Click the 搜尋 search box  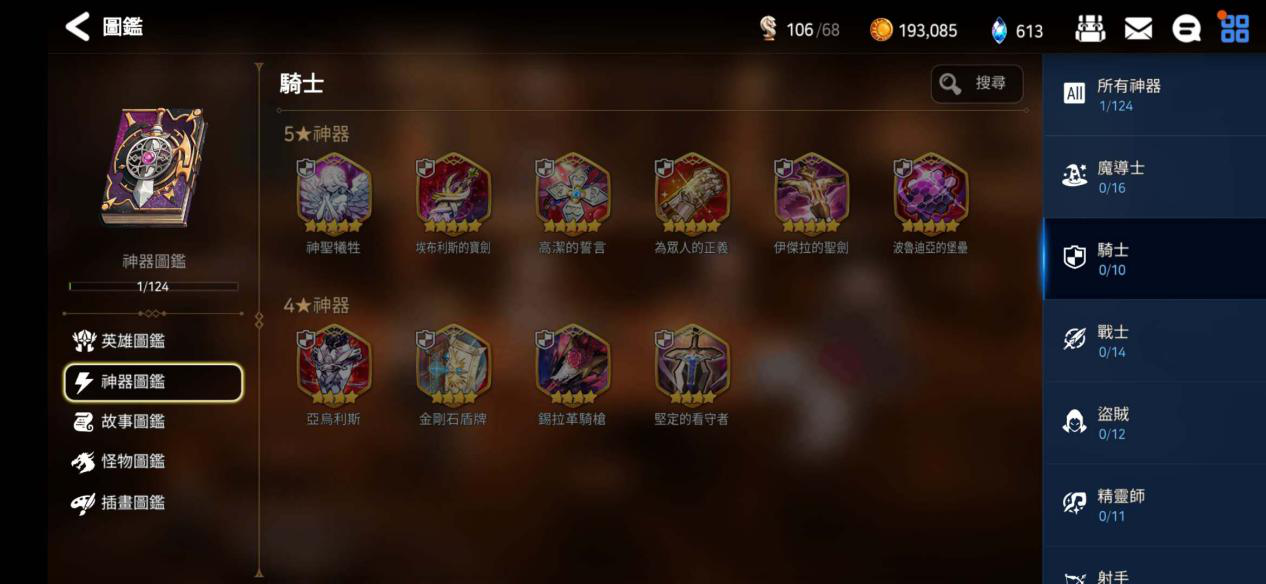(x=977, y=84)
